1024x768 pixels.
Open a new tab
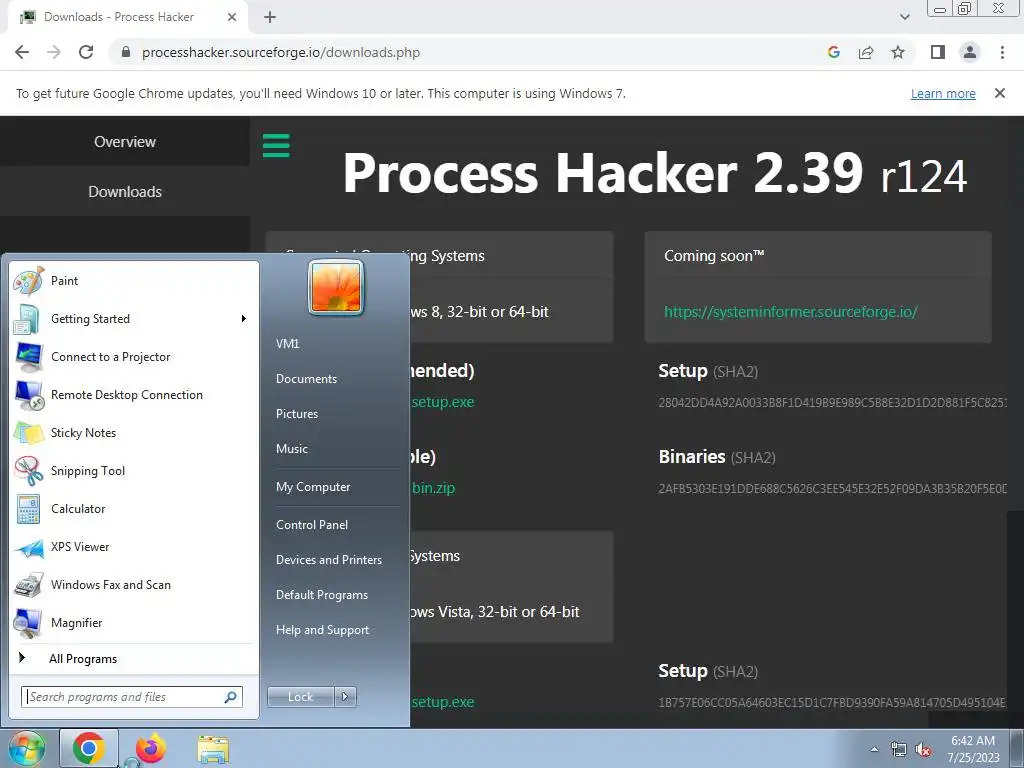click(270, 17)
